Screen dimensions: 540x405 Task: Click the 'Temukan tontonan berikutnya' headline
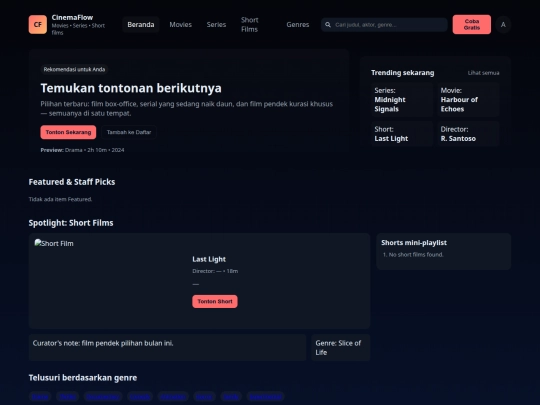pyautogui.click(x=131, y=88)
